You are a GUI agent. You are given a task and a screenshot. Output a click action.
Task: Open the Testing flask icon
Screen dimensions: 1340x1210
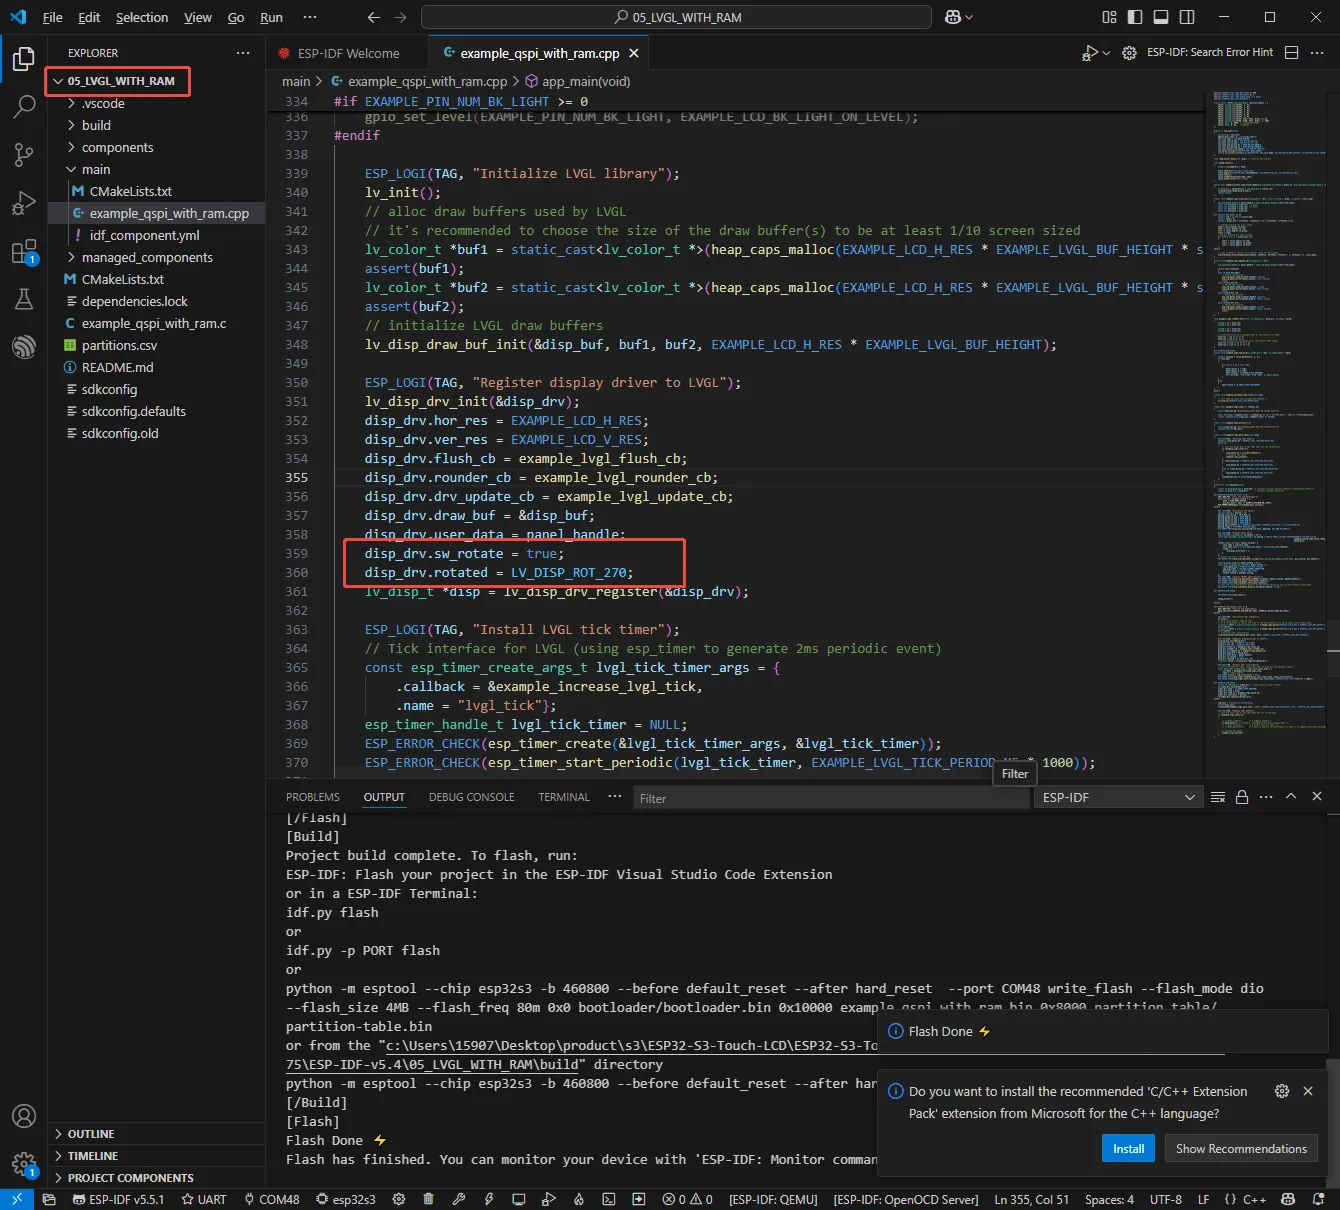[x=24, y=299]
